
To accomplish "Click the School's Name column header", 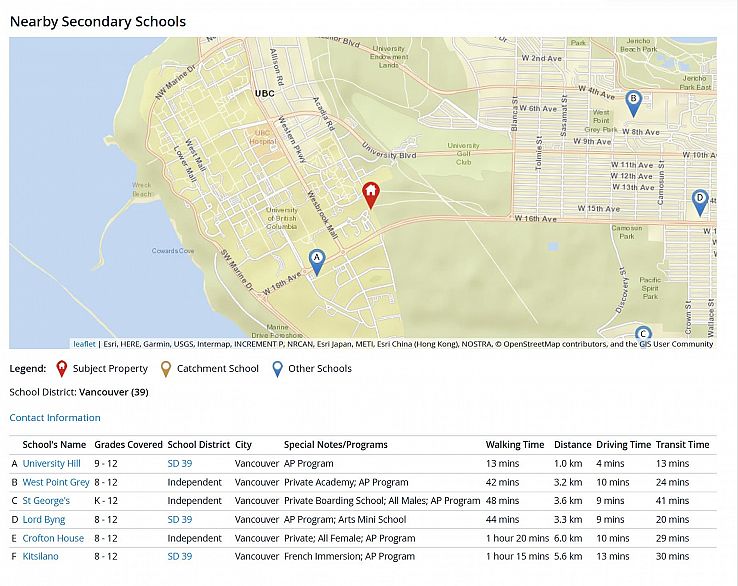I will pos(54,445).
